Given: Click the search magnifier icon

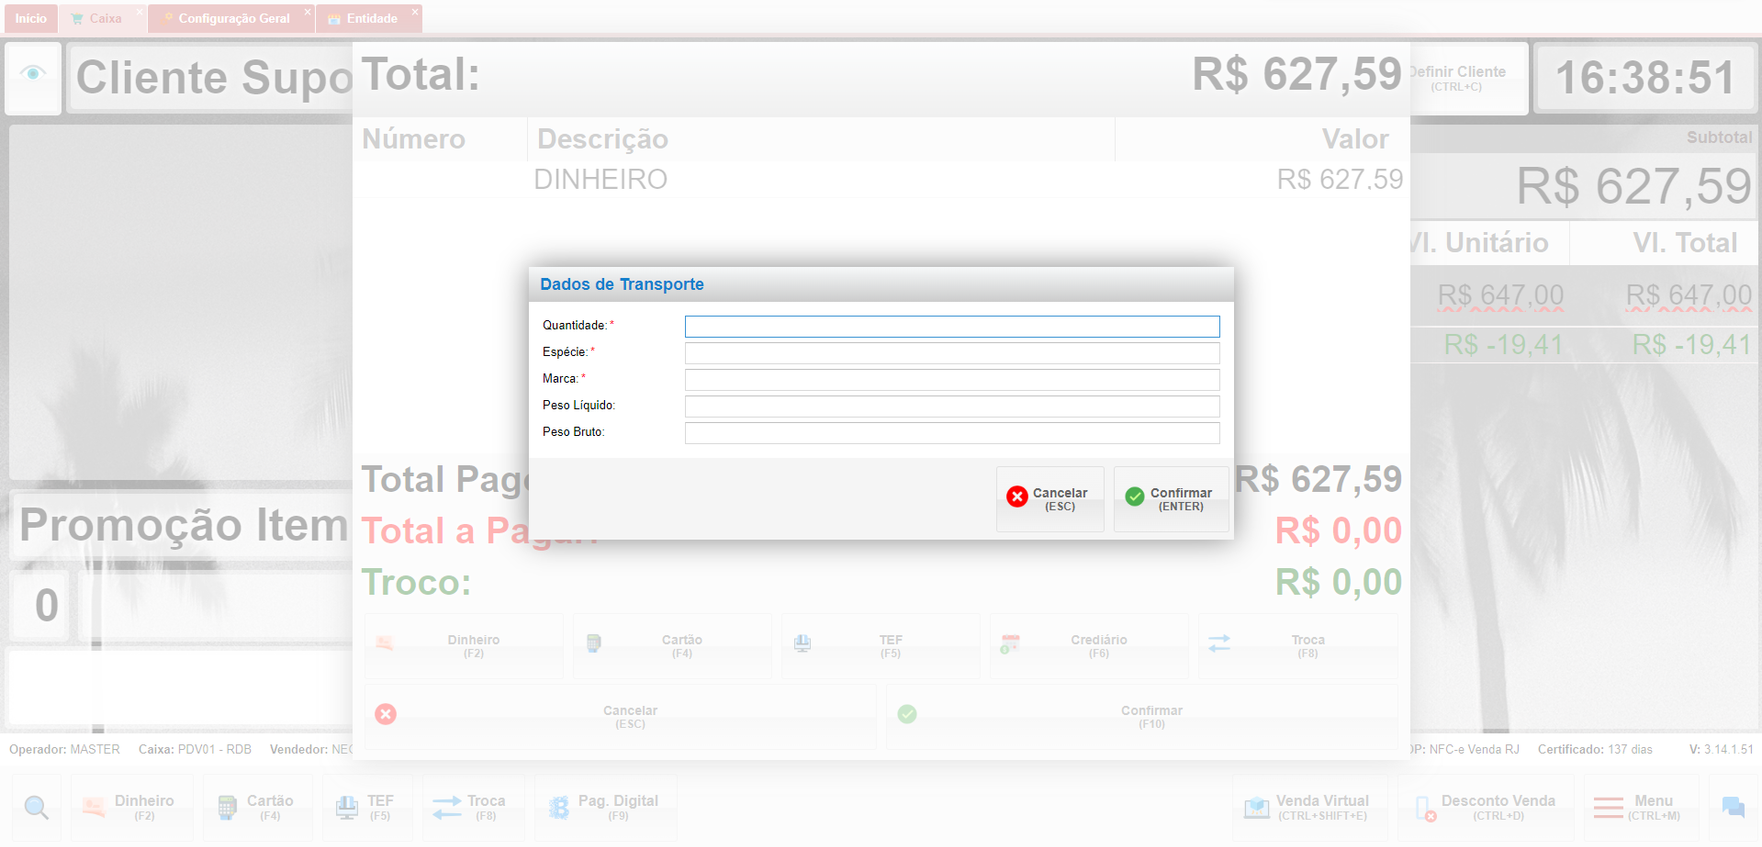Looking at the screenshot, I should [37, 808].
